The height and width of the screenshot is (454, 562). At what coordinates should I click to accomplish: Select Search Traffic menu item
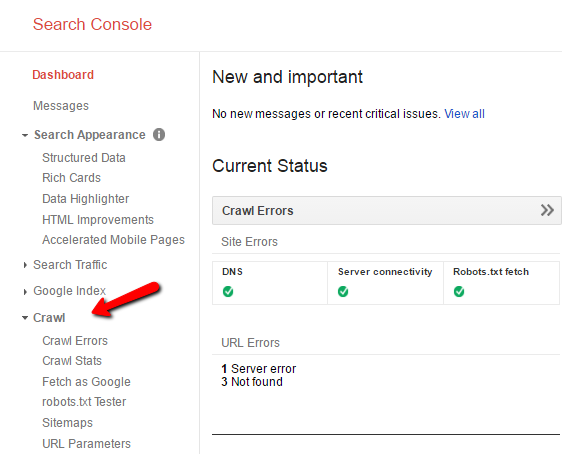[70, 265]
